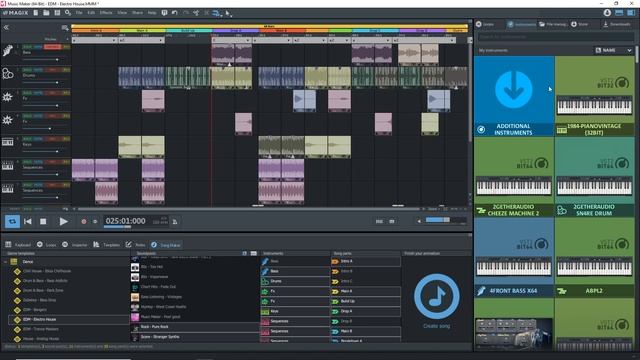Save the project using the disk icon
Image resolution: width=640 pixels, height=360 pixels.
coord(57,13)
